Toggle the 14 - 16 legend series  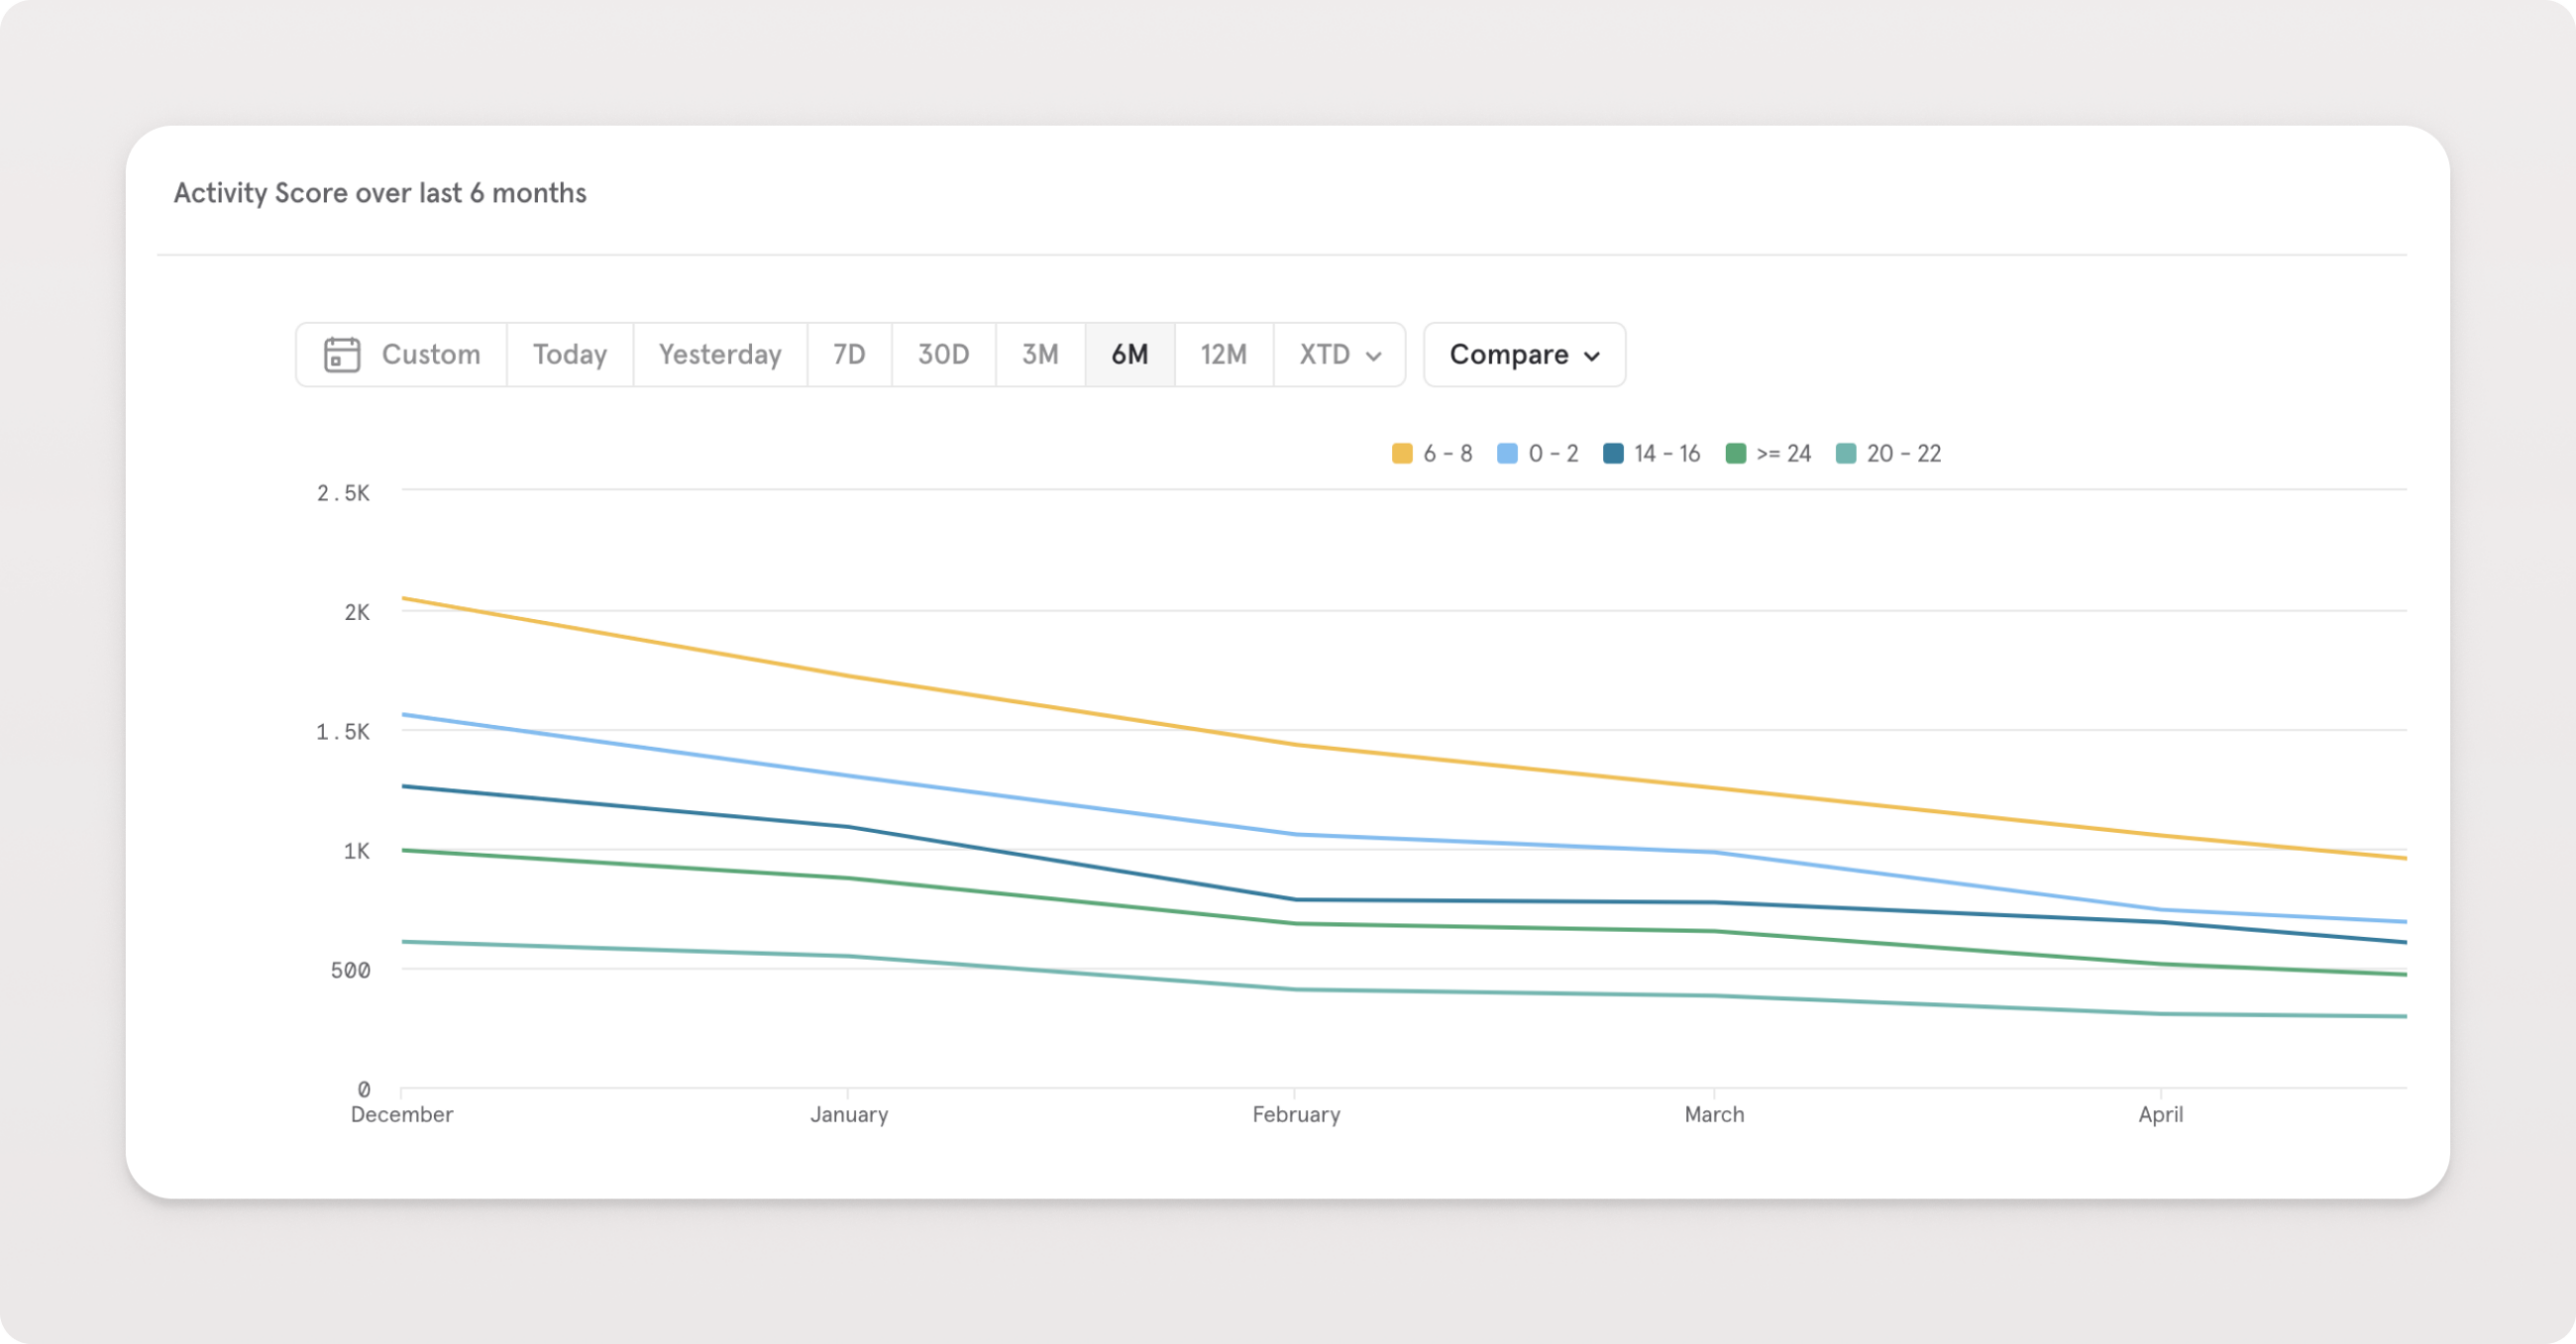click(x=1652, y=454)
